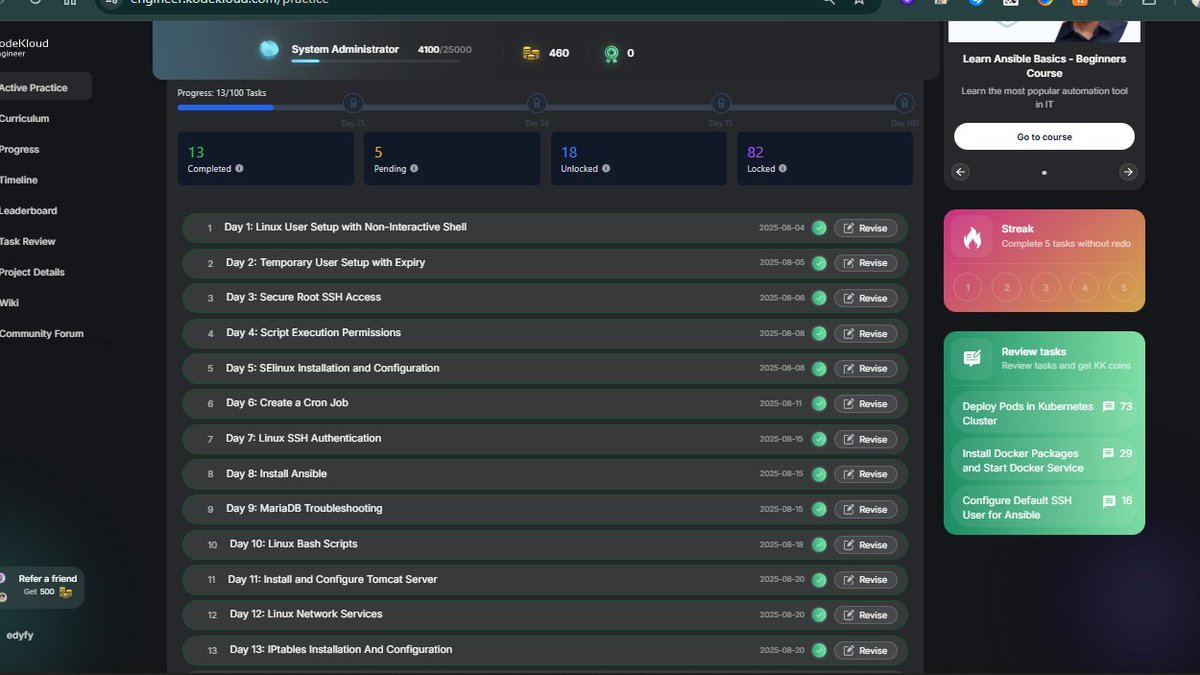Open Leaderboard in the sidebar
Screen dimensions: 1200x675
click(29, 211)
